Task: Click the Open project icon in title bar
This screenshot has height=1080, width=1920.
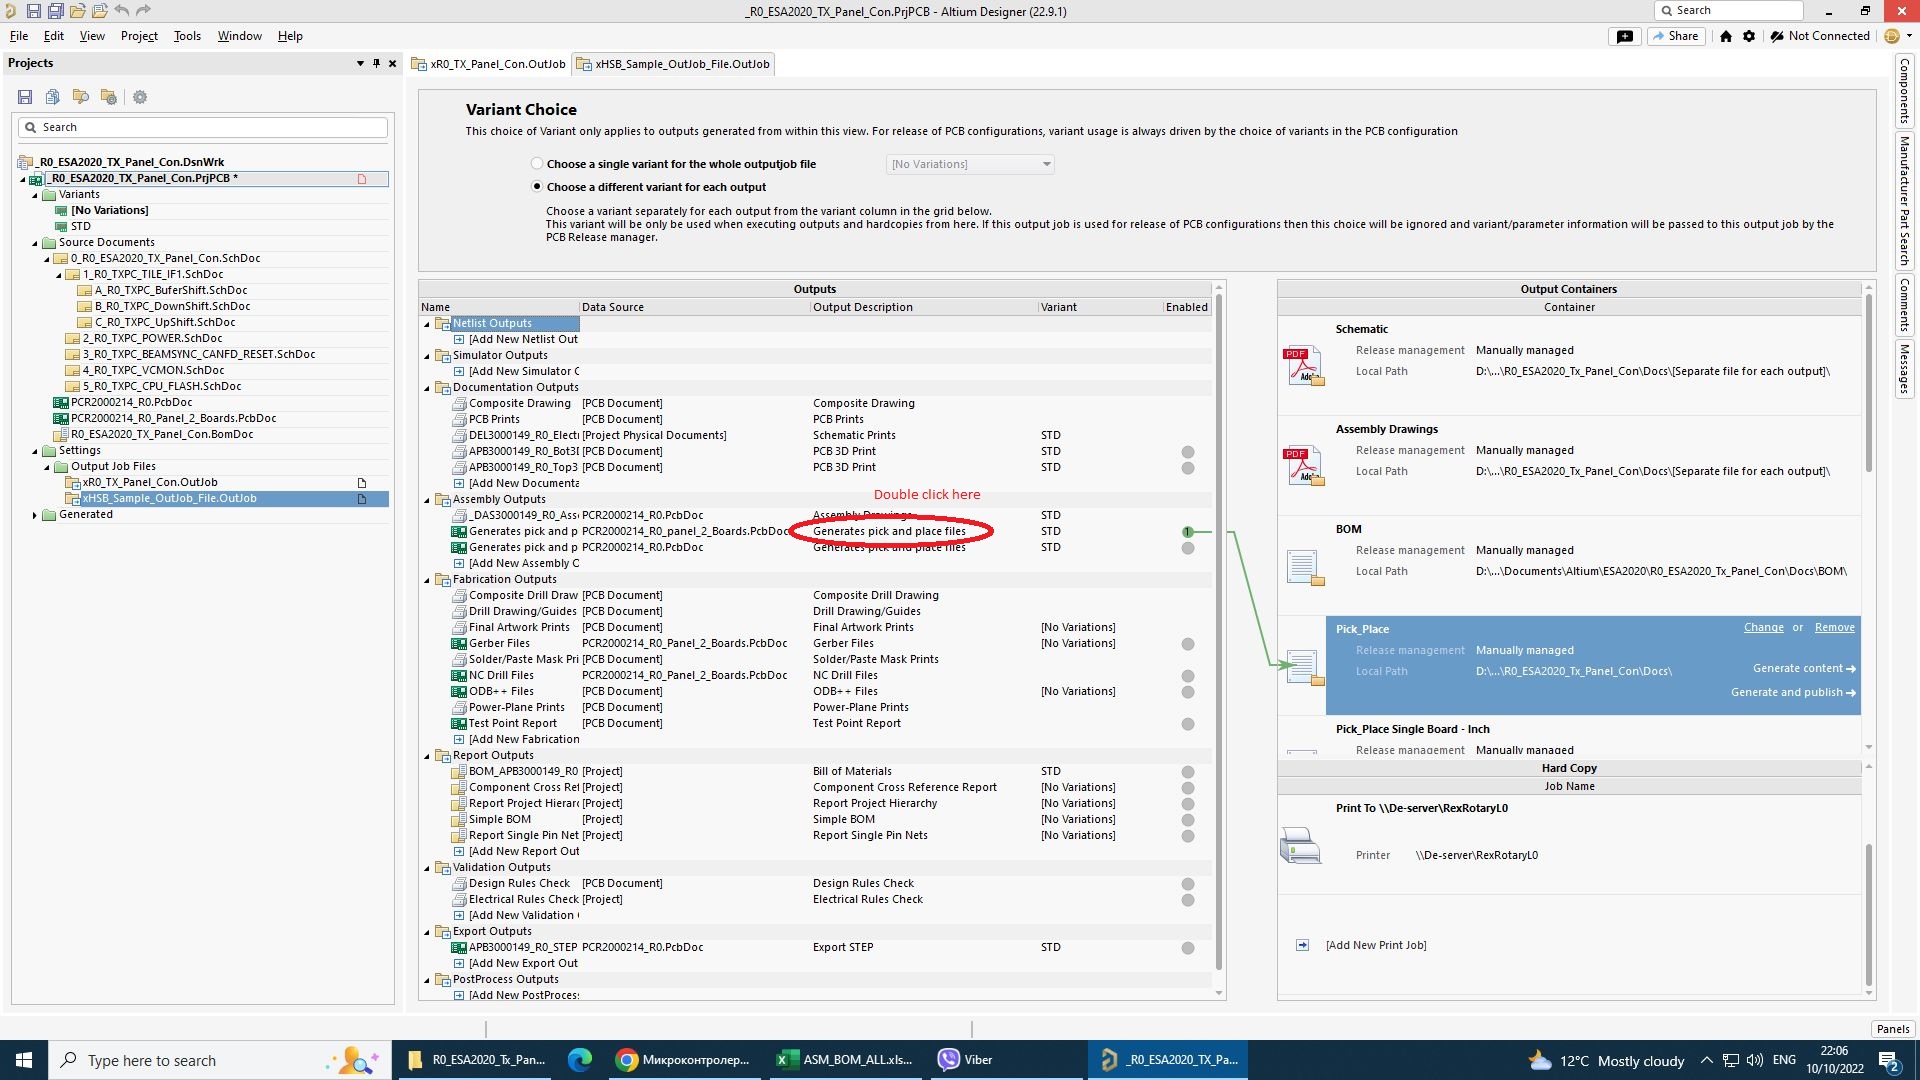Action: coord(99,11)
